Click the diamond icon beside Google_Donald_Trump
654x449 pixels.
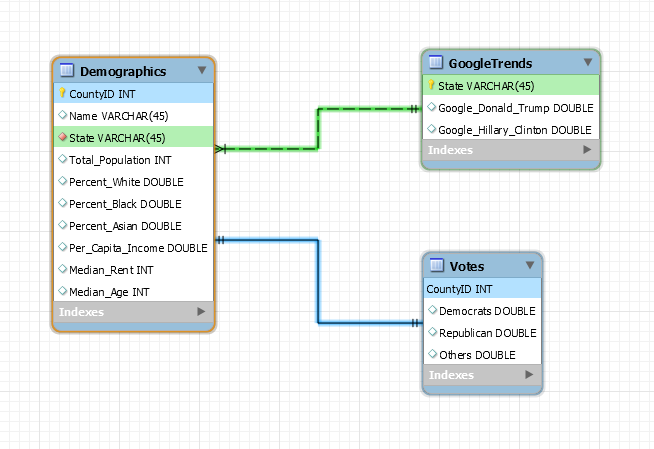click(x=432, y=107)
